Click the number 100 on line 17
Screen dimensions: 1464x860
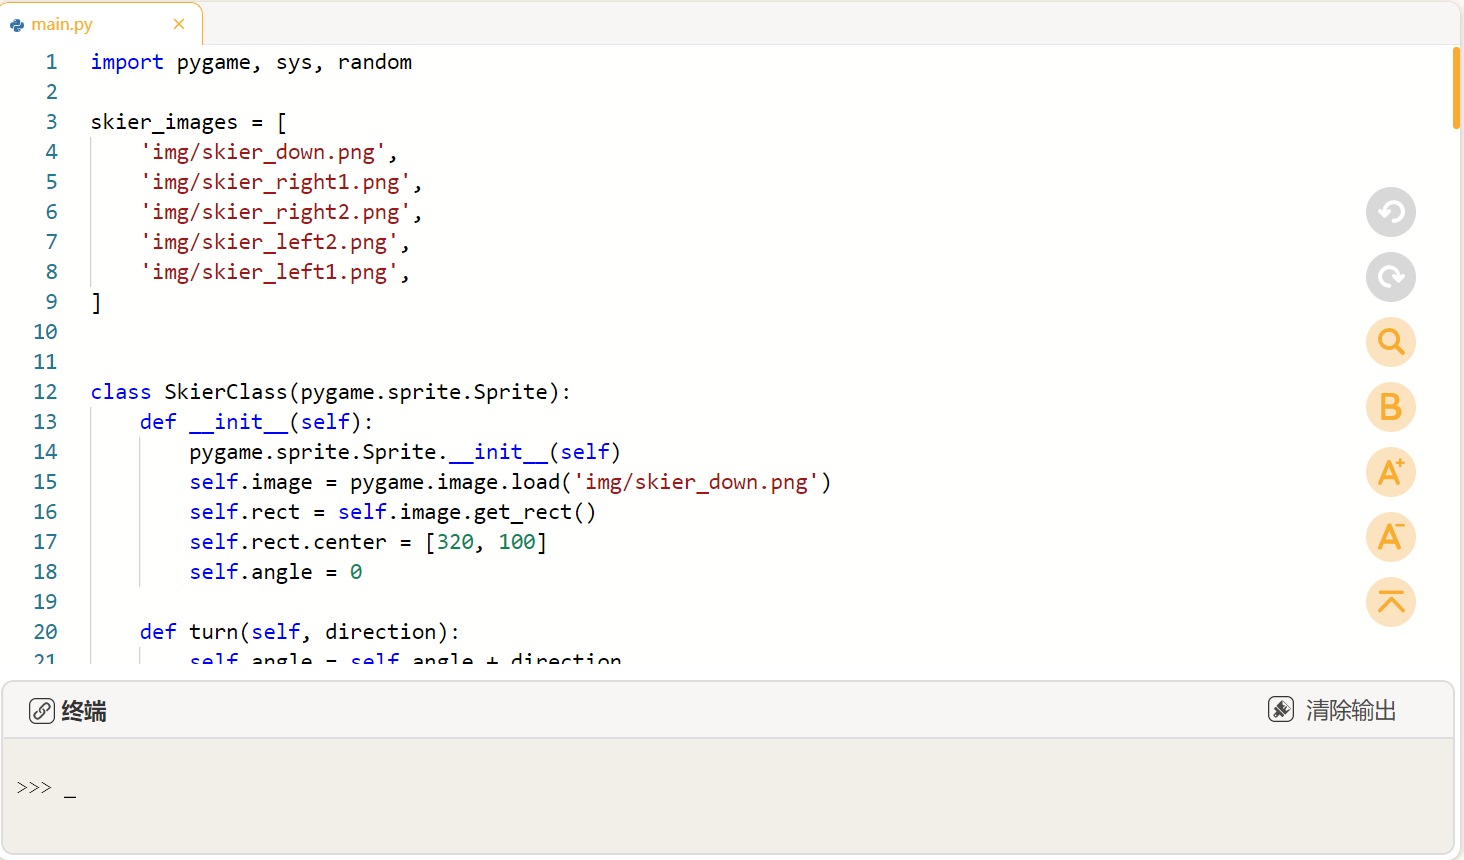(x=517, y=542)
